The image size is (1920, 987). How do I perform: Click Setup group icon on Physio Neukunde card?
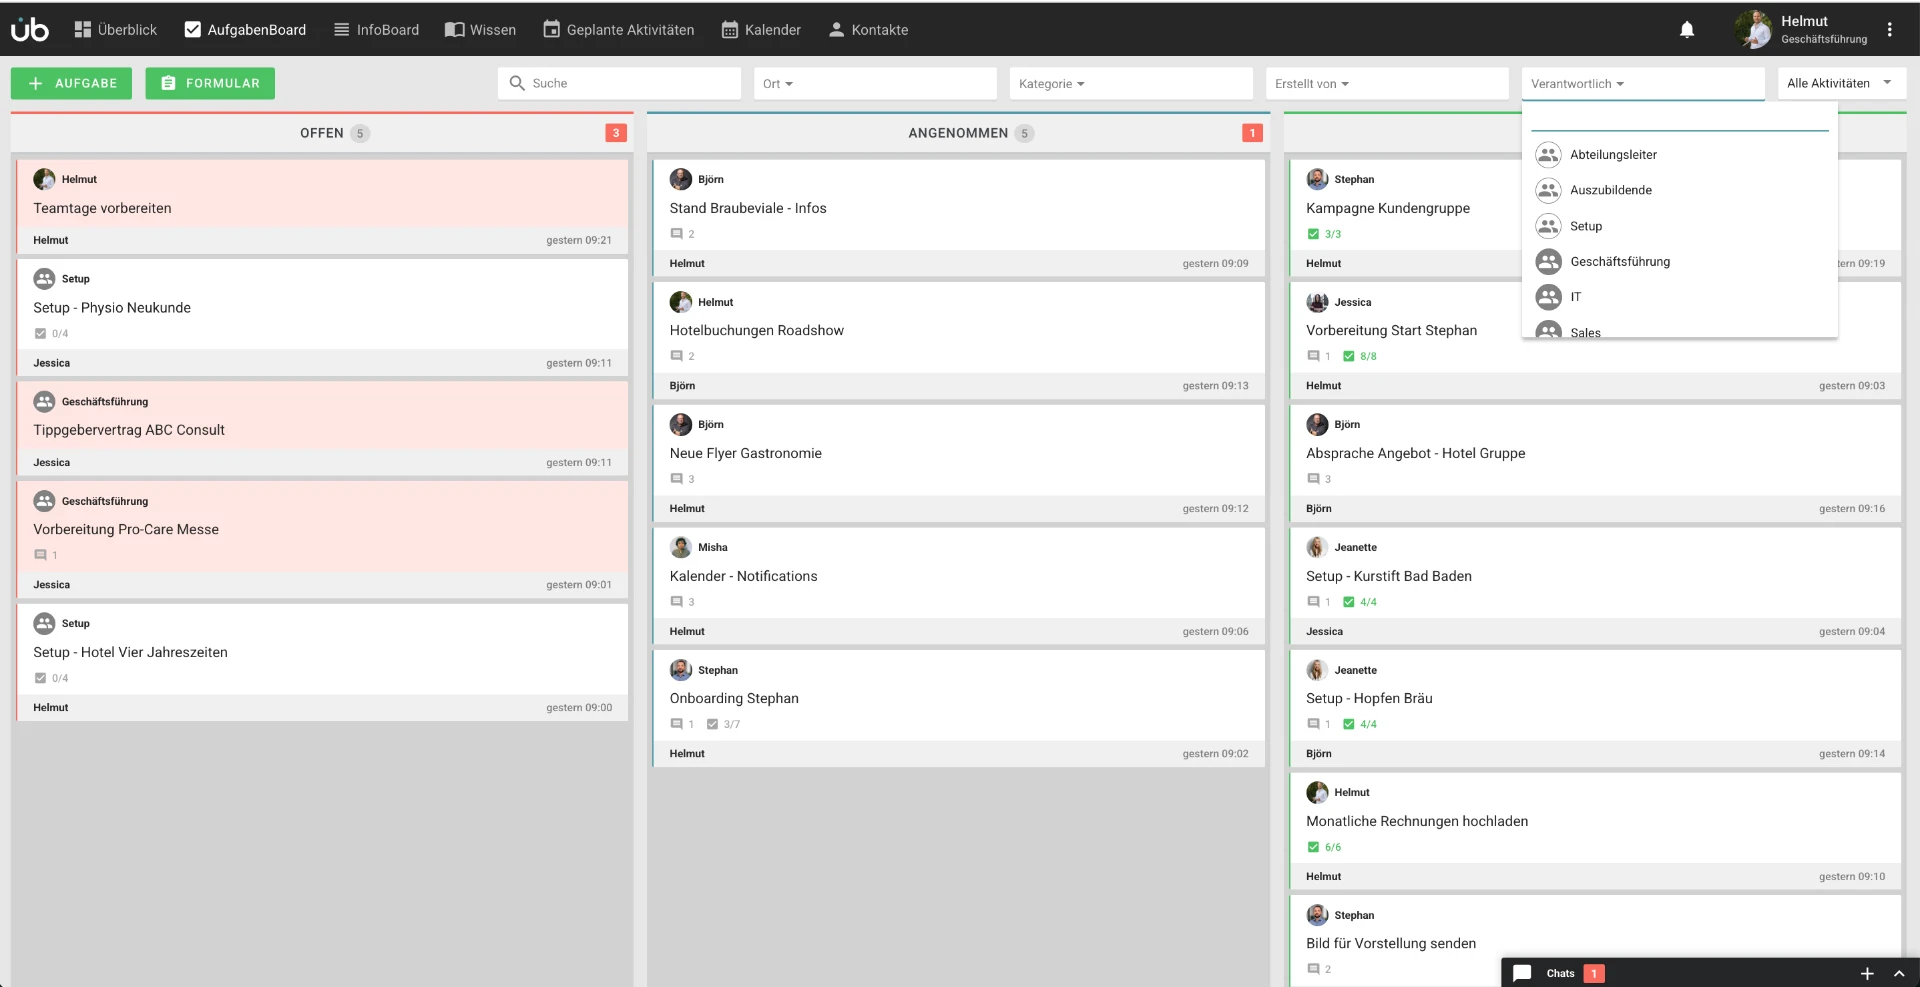pos(44,279)
